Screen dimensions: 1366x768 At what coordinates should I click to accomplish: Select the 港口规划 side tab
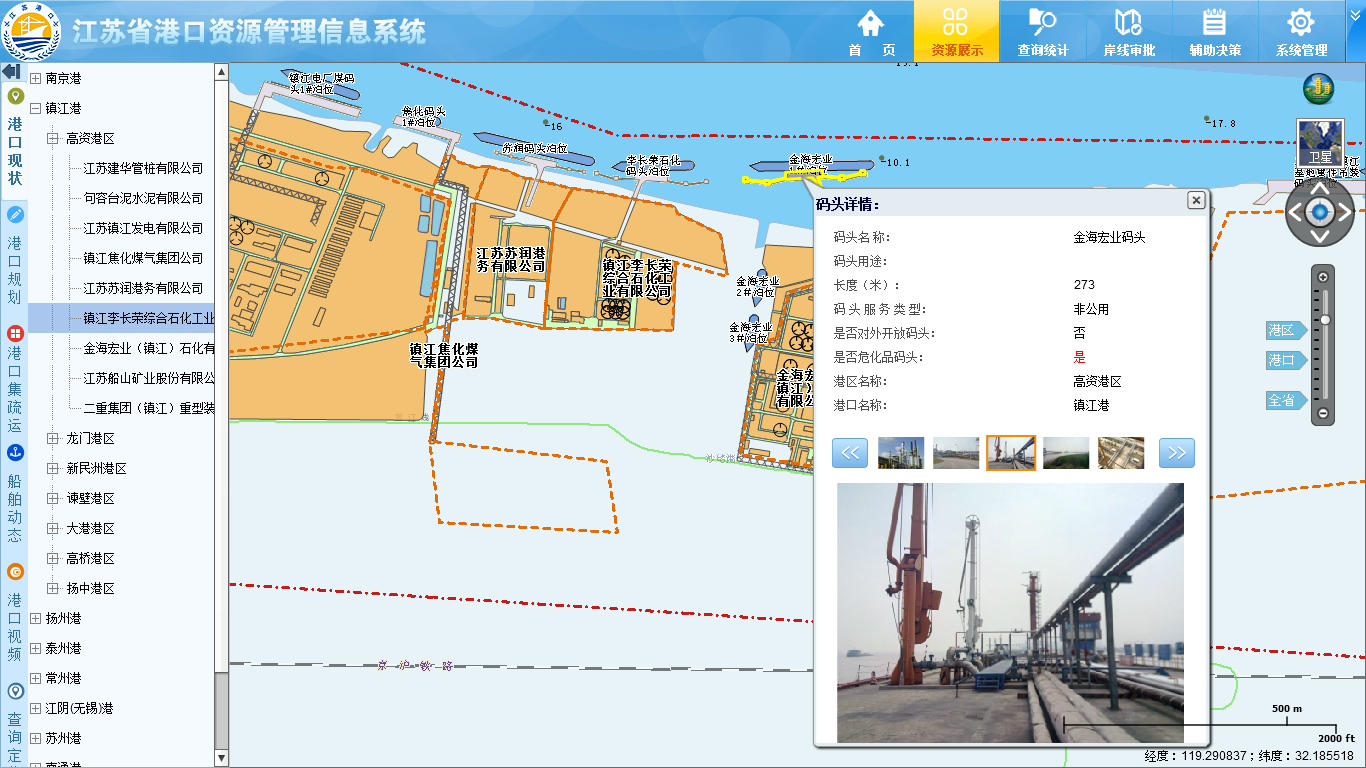pos(14,258)
